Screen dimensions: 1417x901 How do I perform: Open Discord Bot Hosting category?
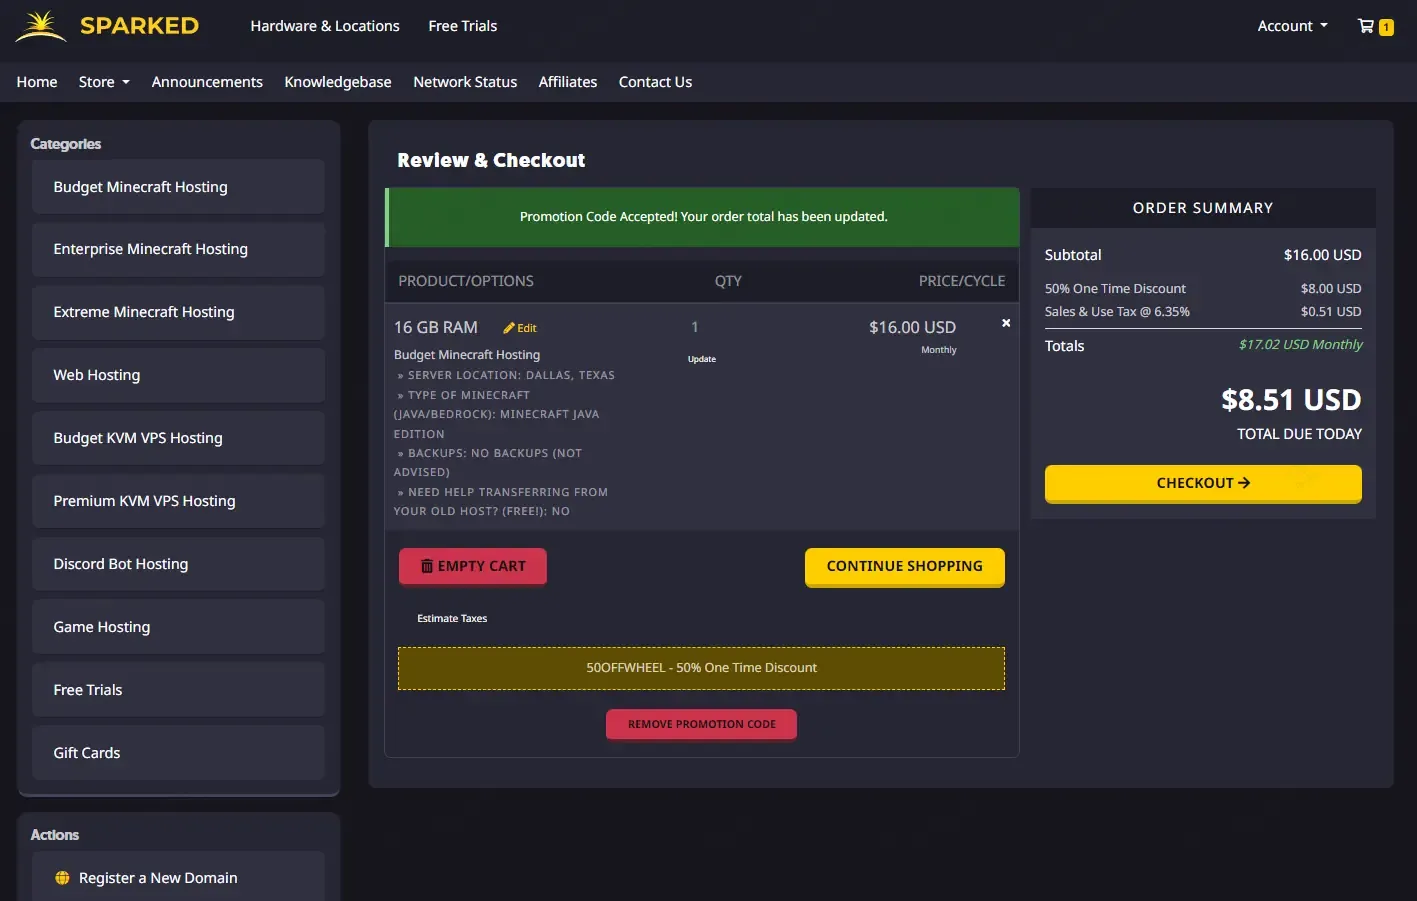[x=178, y=564]
